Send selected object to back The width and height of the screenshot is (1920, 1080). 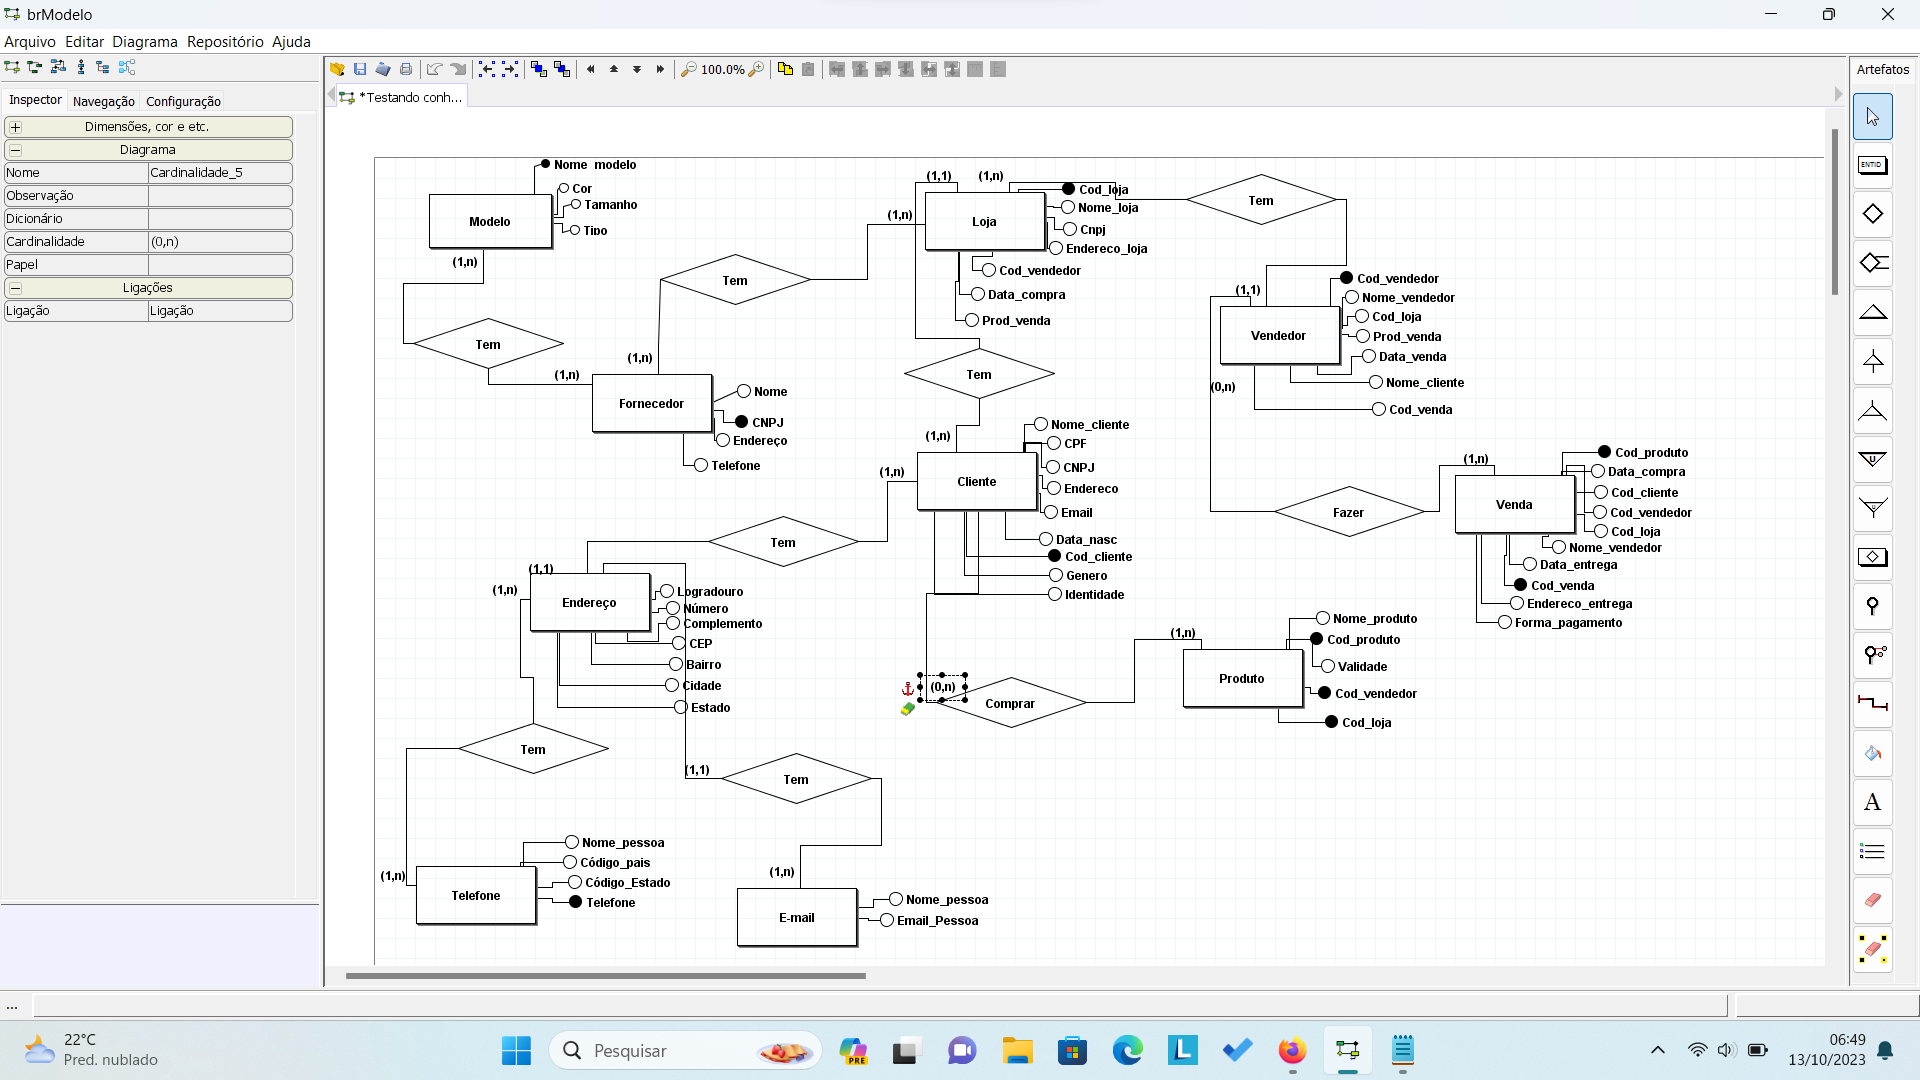[562, 69]
